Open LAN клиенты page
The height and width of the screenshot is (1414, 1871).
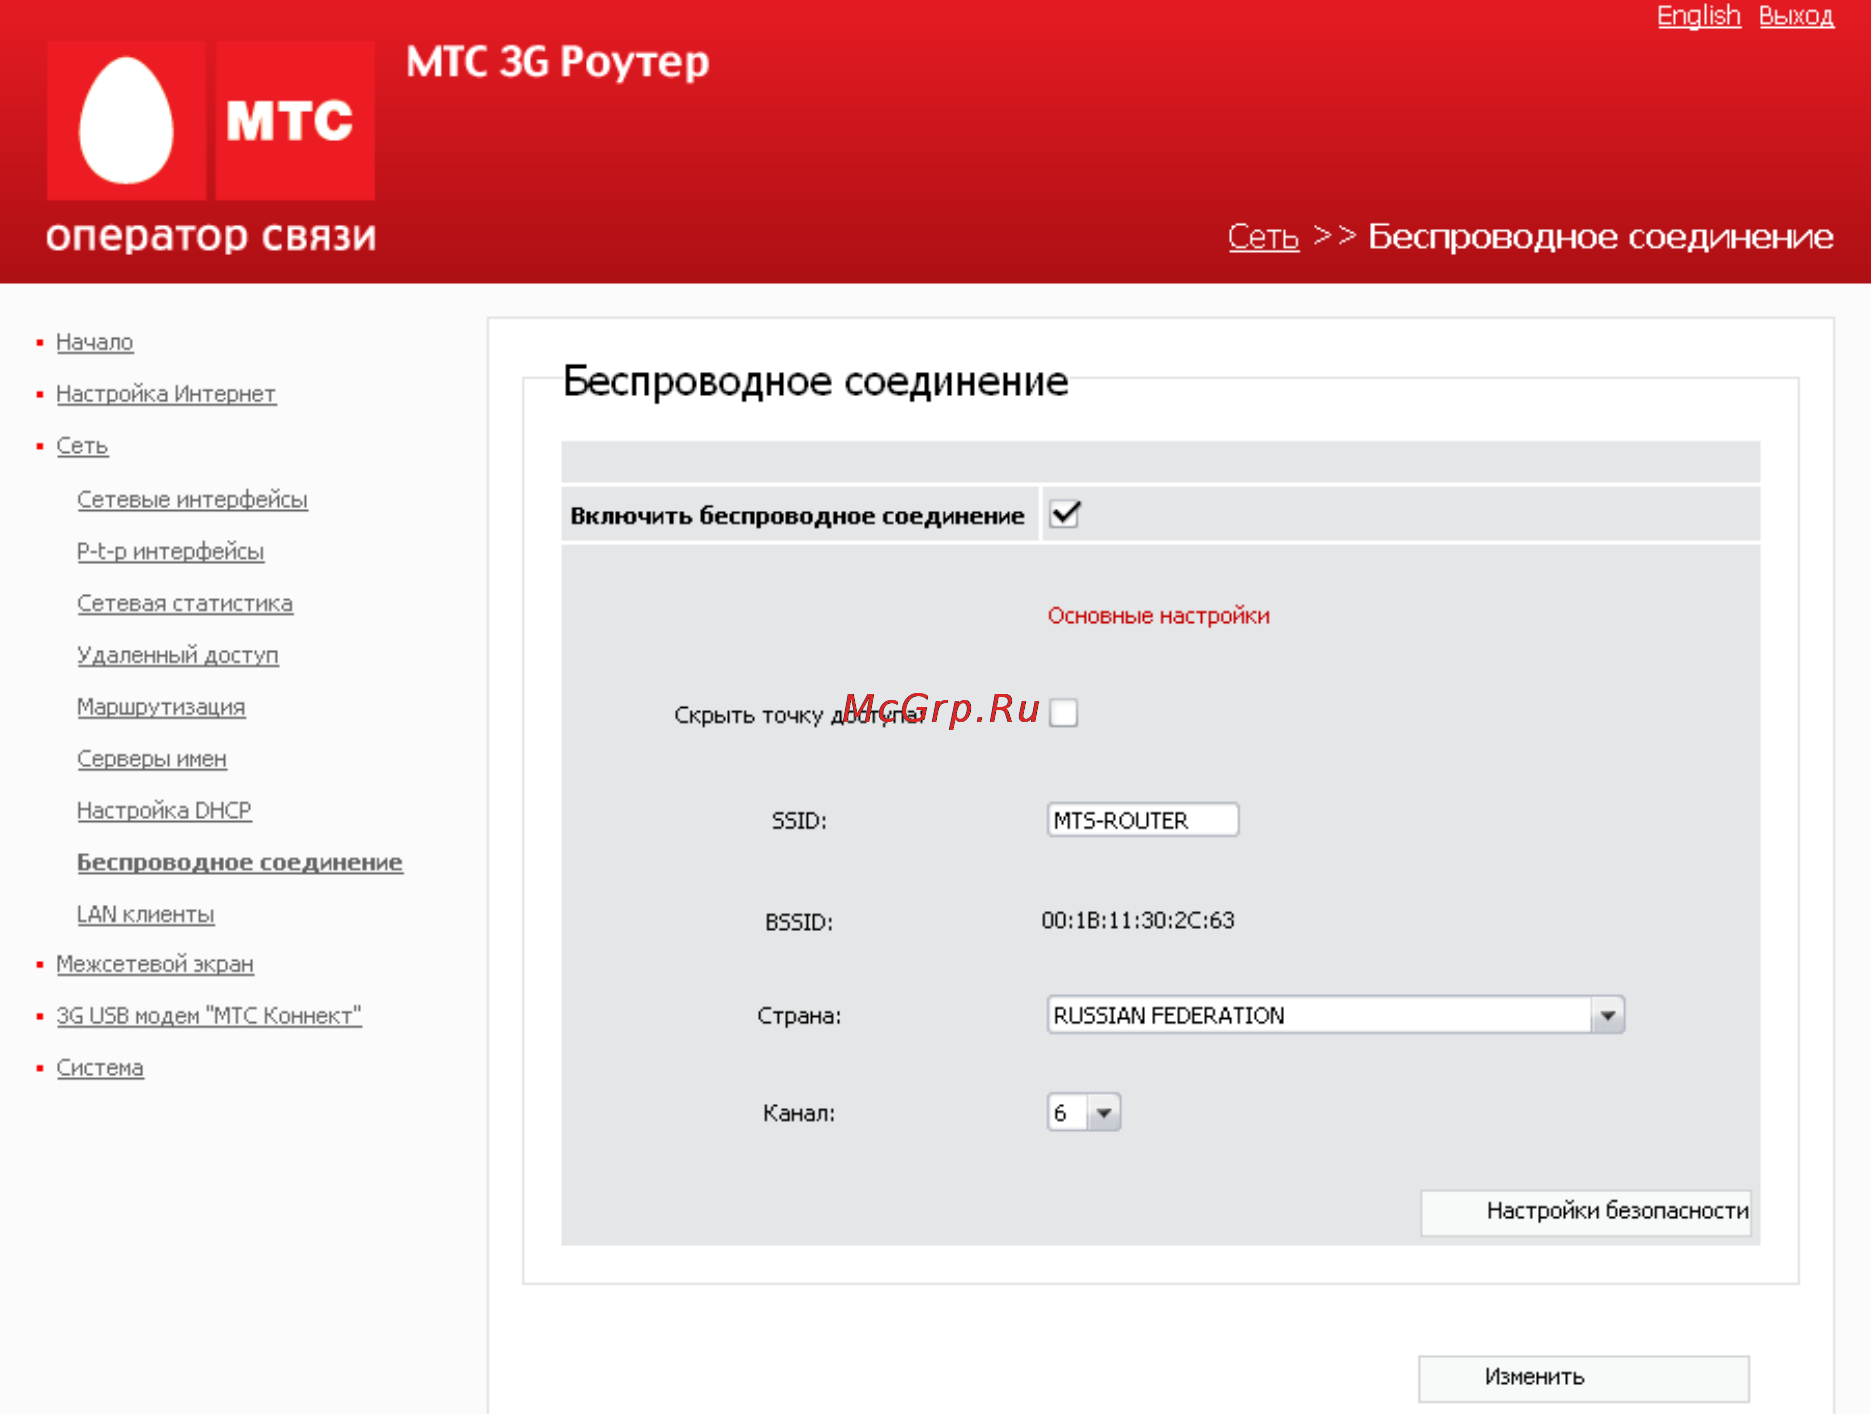click(146, 914)
